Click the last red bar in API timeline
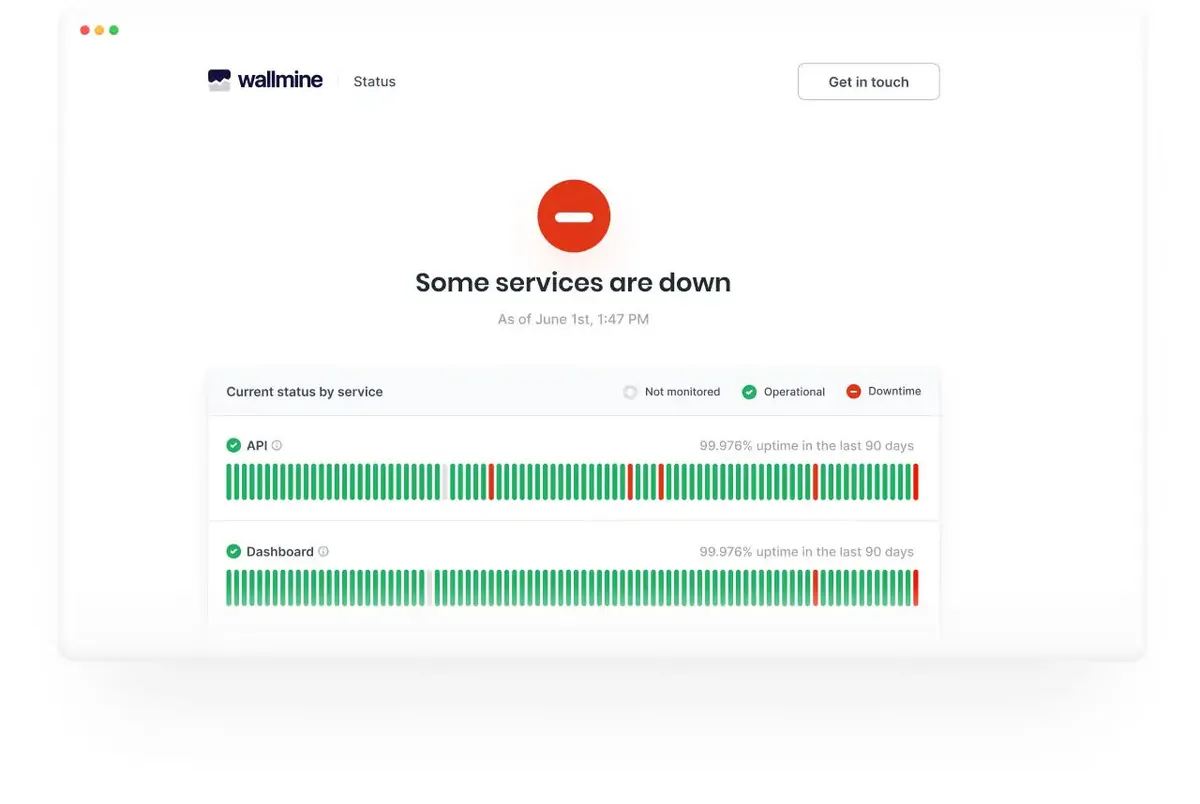1200x804 pixels. (x=916, y=482)
